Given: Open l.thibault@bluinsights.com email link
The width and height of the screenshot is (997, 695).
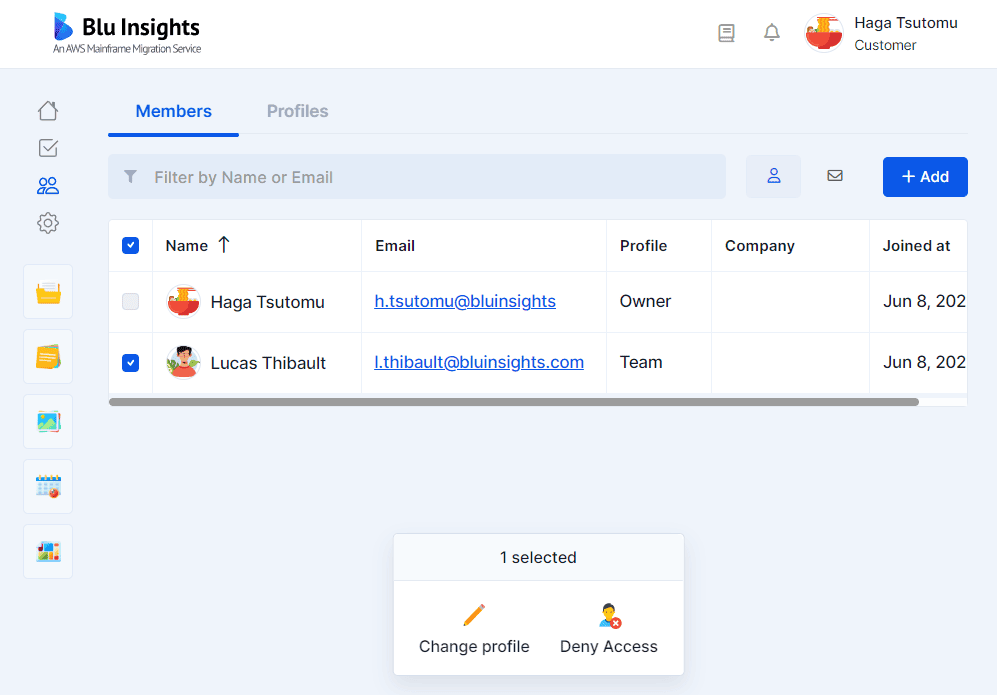Looking at the screenshot, I should coord(479,362).
